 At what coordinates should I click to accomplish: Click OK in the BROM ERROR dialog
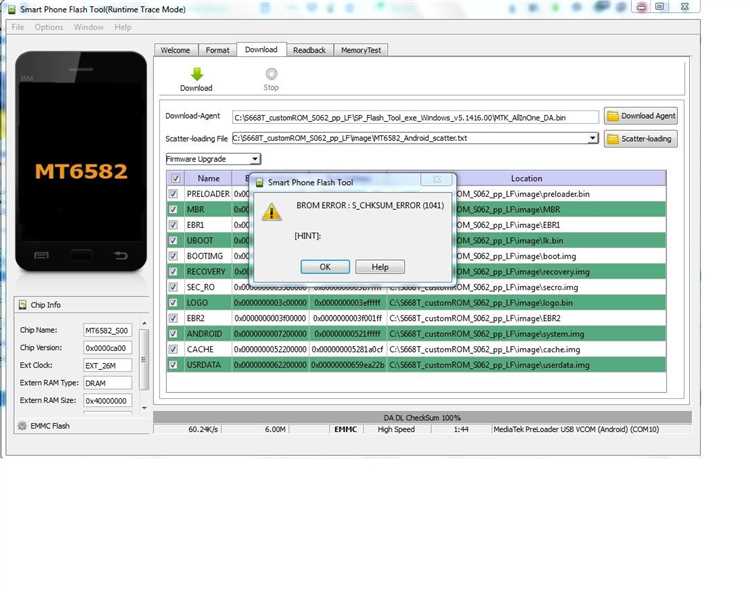tap(325, 267)
